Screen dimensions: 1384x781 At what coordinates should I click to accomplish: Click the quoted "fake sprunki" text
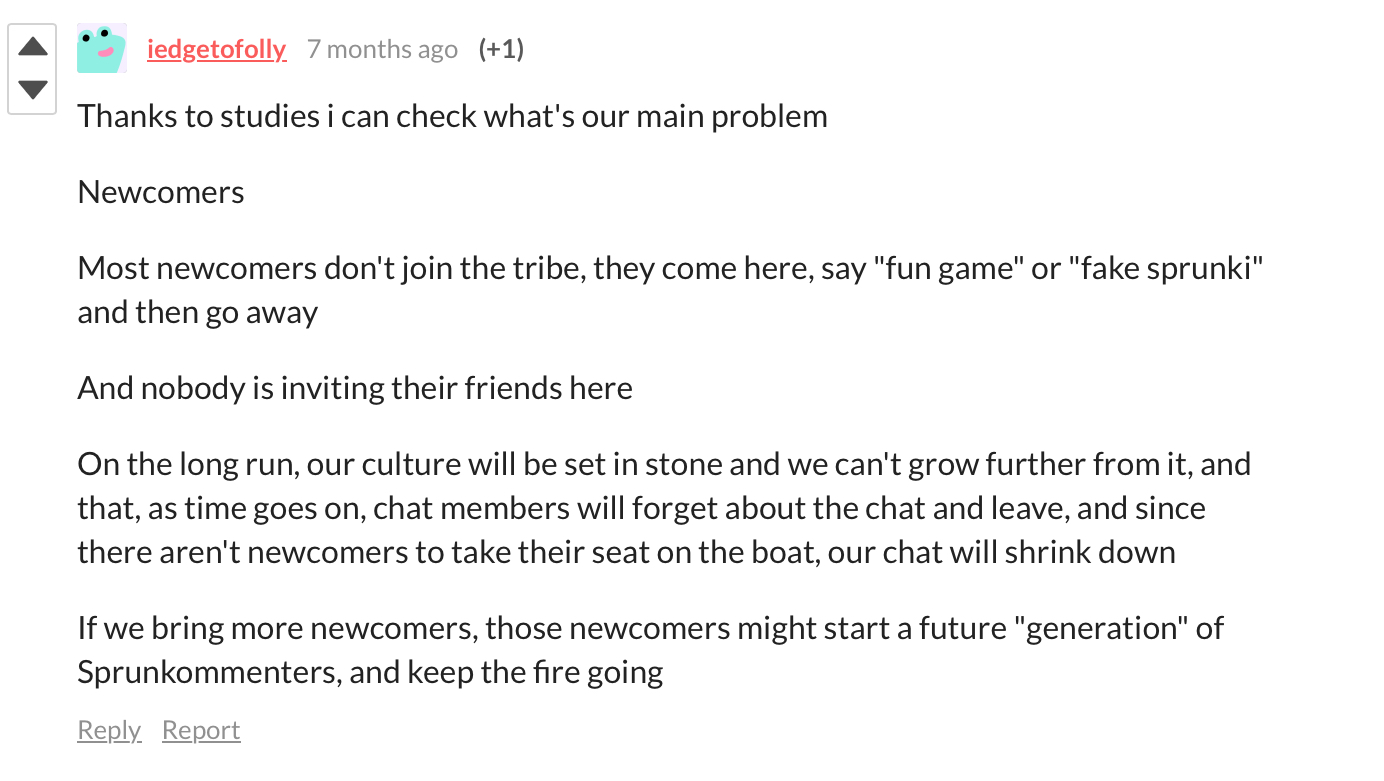(x=1166, y=268)
